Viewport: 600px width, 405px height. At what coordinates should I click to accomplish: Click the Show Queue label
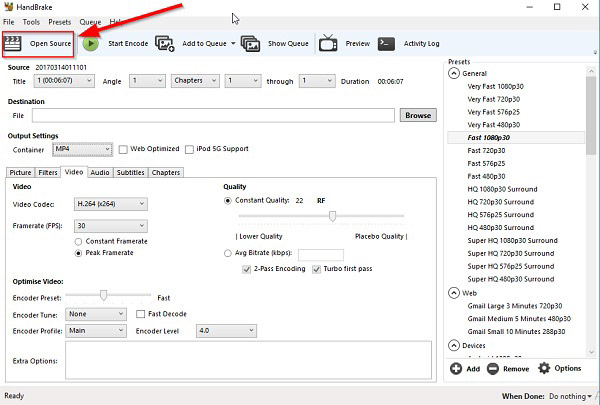click(x=288, y=44)
